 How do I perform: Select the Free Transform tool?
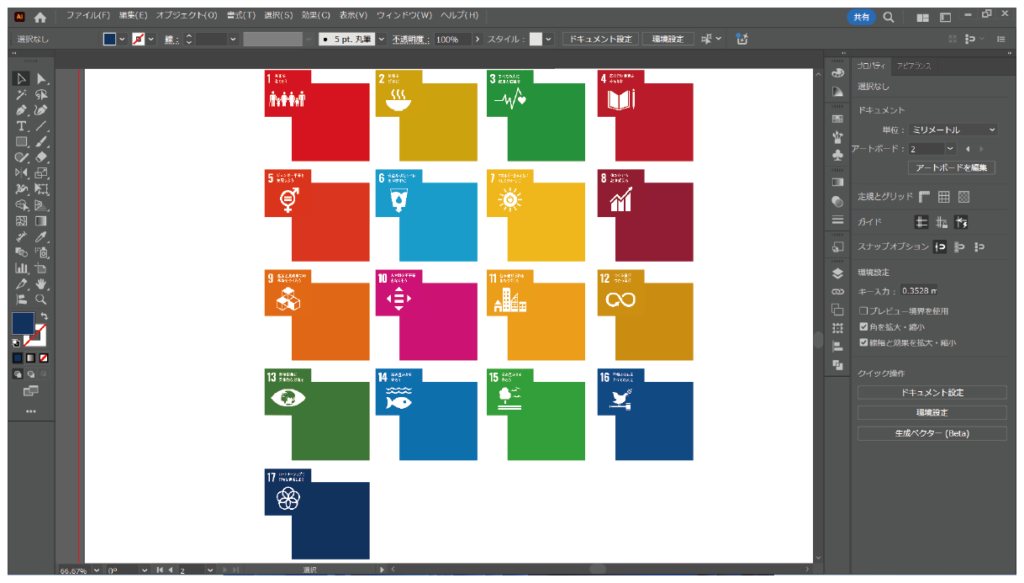[x=41, y=189]
